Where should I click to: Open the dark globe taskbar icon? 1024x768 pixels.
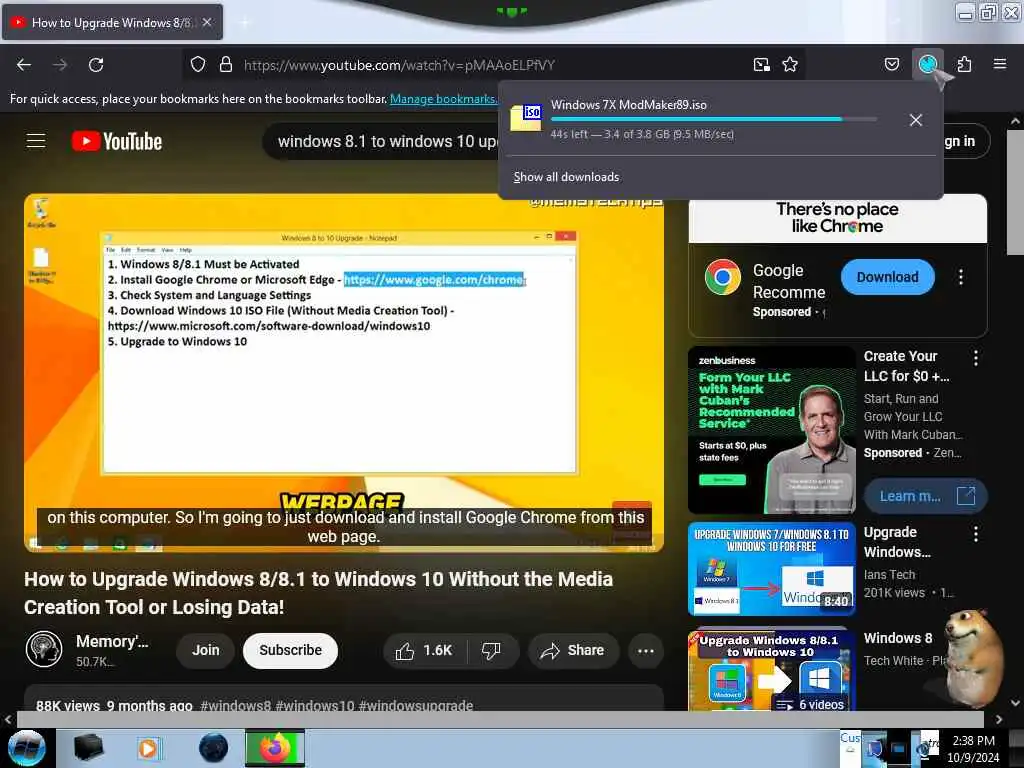213,748
